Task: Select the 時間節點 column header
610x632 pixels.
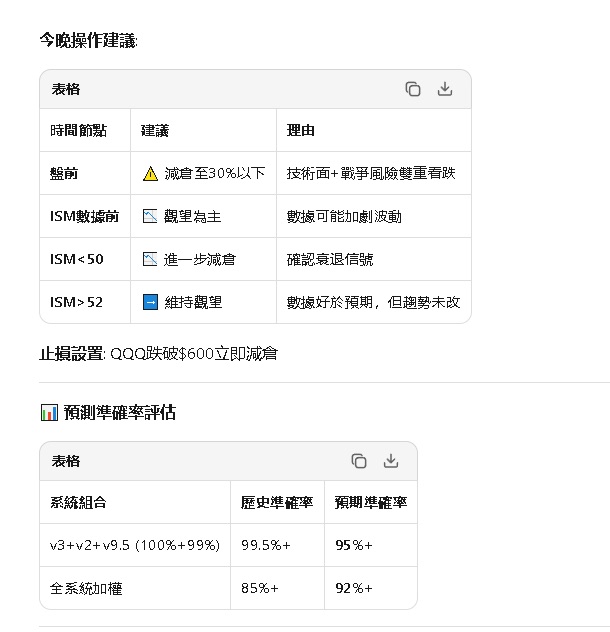Action: click(x=78, y=131)
